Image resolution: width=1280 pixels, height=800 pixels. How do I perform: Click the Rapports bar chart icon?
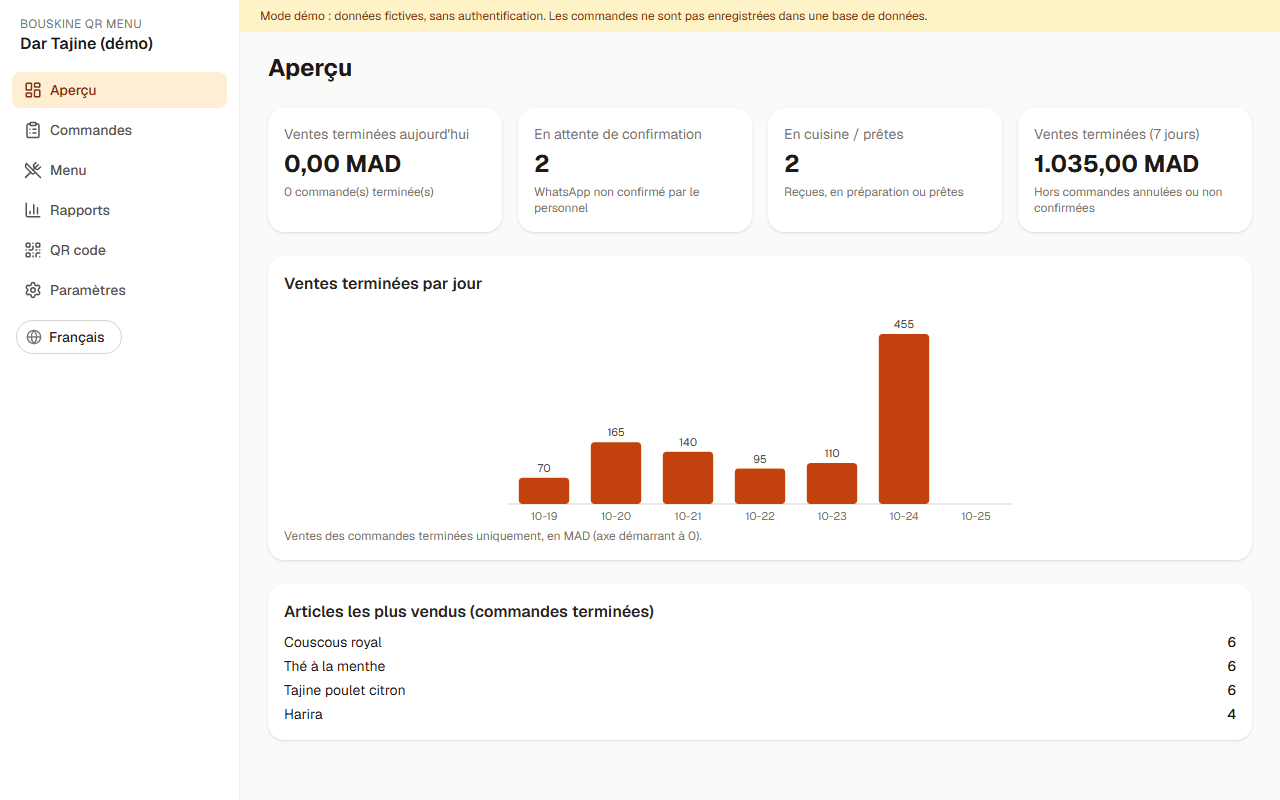point(33,210)
